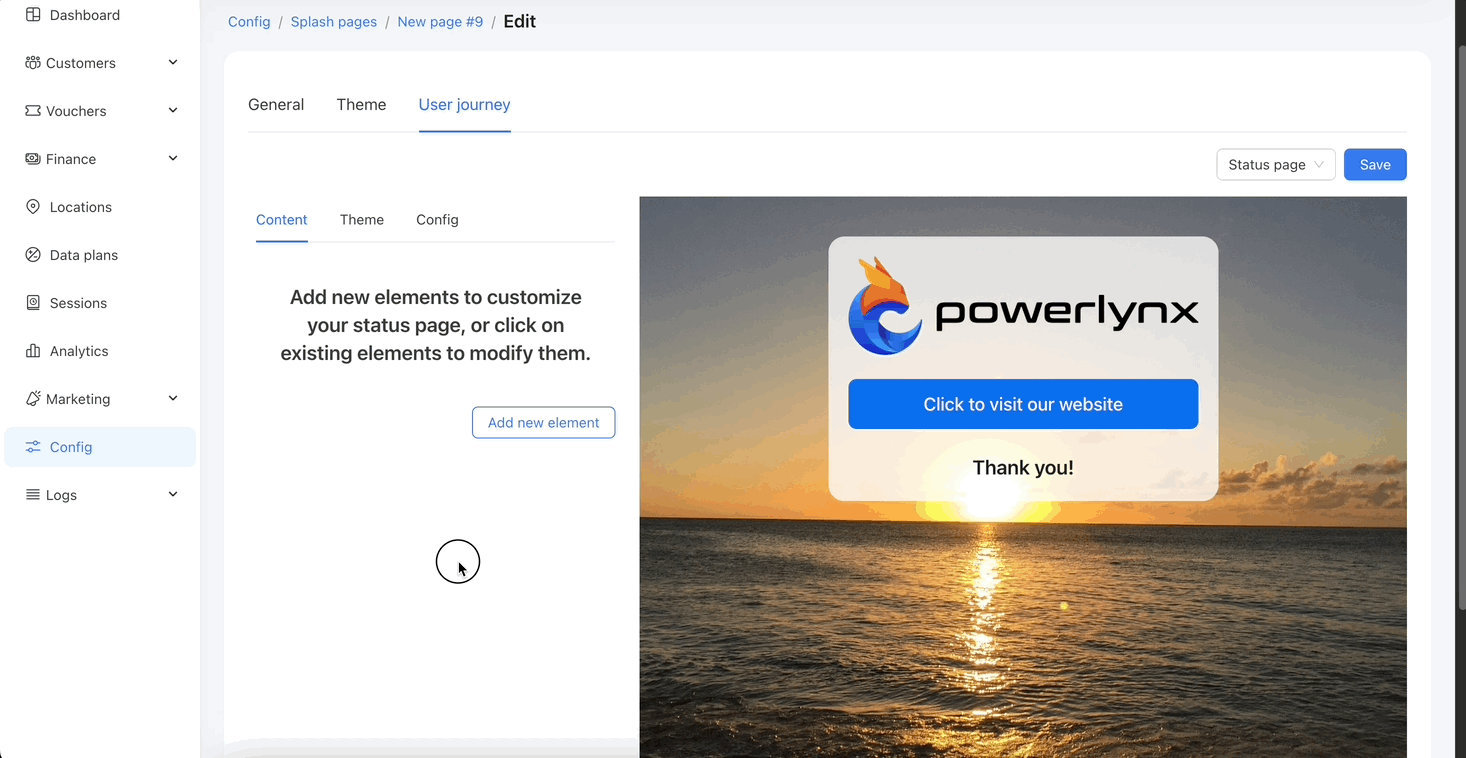1466x758 pixels.
Task: Expand the Marketing menu chevron
Action: (x=173, y=399)
